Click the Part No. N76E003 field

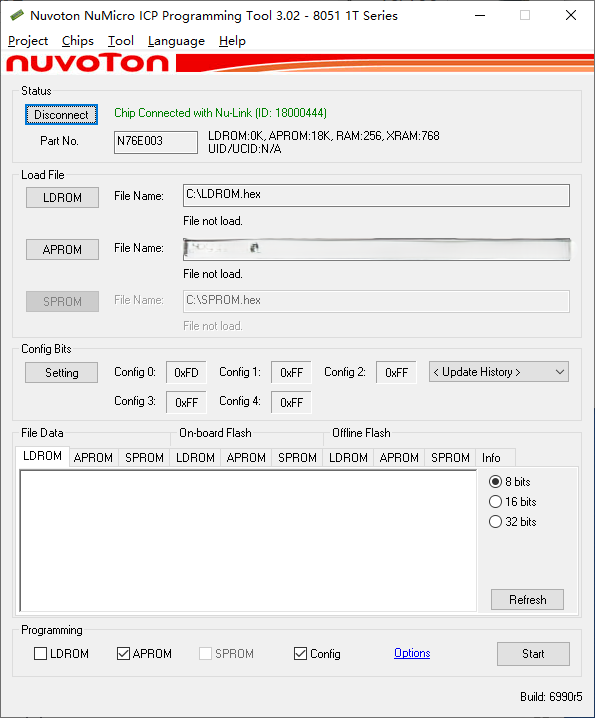[156, 142]
